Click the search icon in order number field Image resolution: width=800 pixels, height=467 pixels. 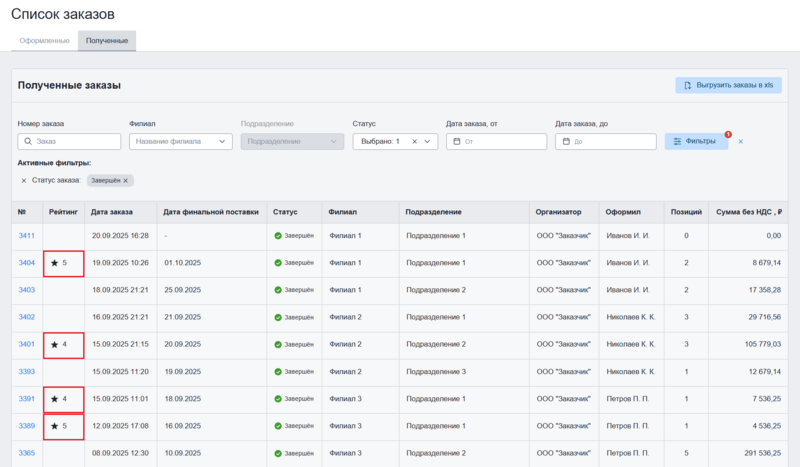tap(28, 142)
